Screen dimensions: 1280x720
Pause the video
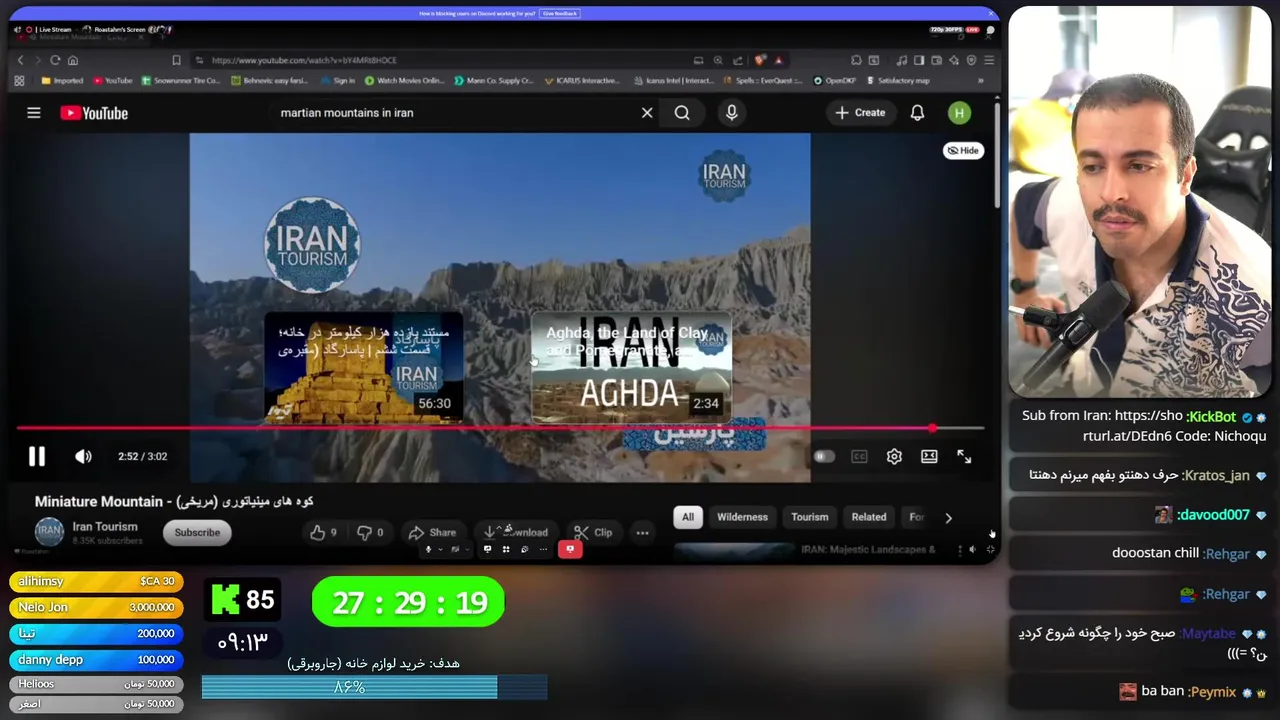(x=37, y=456)
